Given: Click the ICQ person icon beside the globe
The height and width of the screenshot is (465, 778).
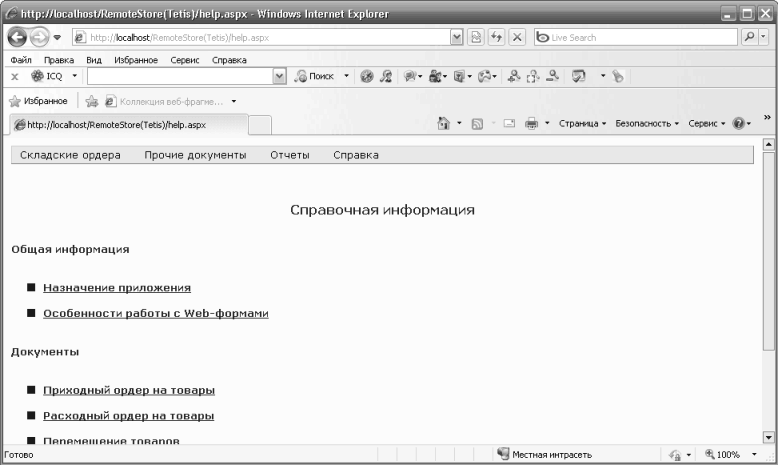Looking at the screenshot, I should point(386,76).
